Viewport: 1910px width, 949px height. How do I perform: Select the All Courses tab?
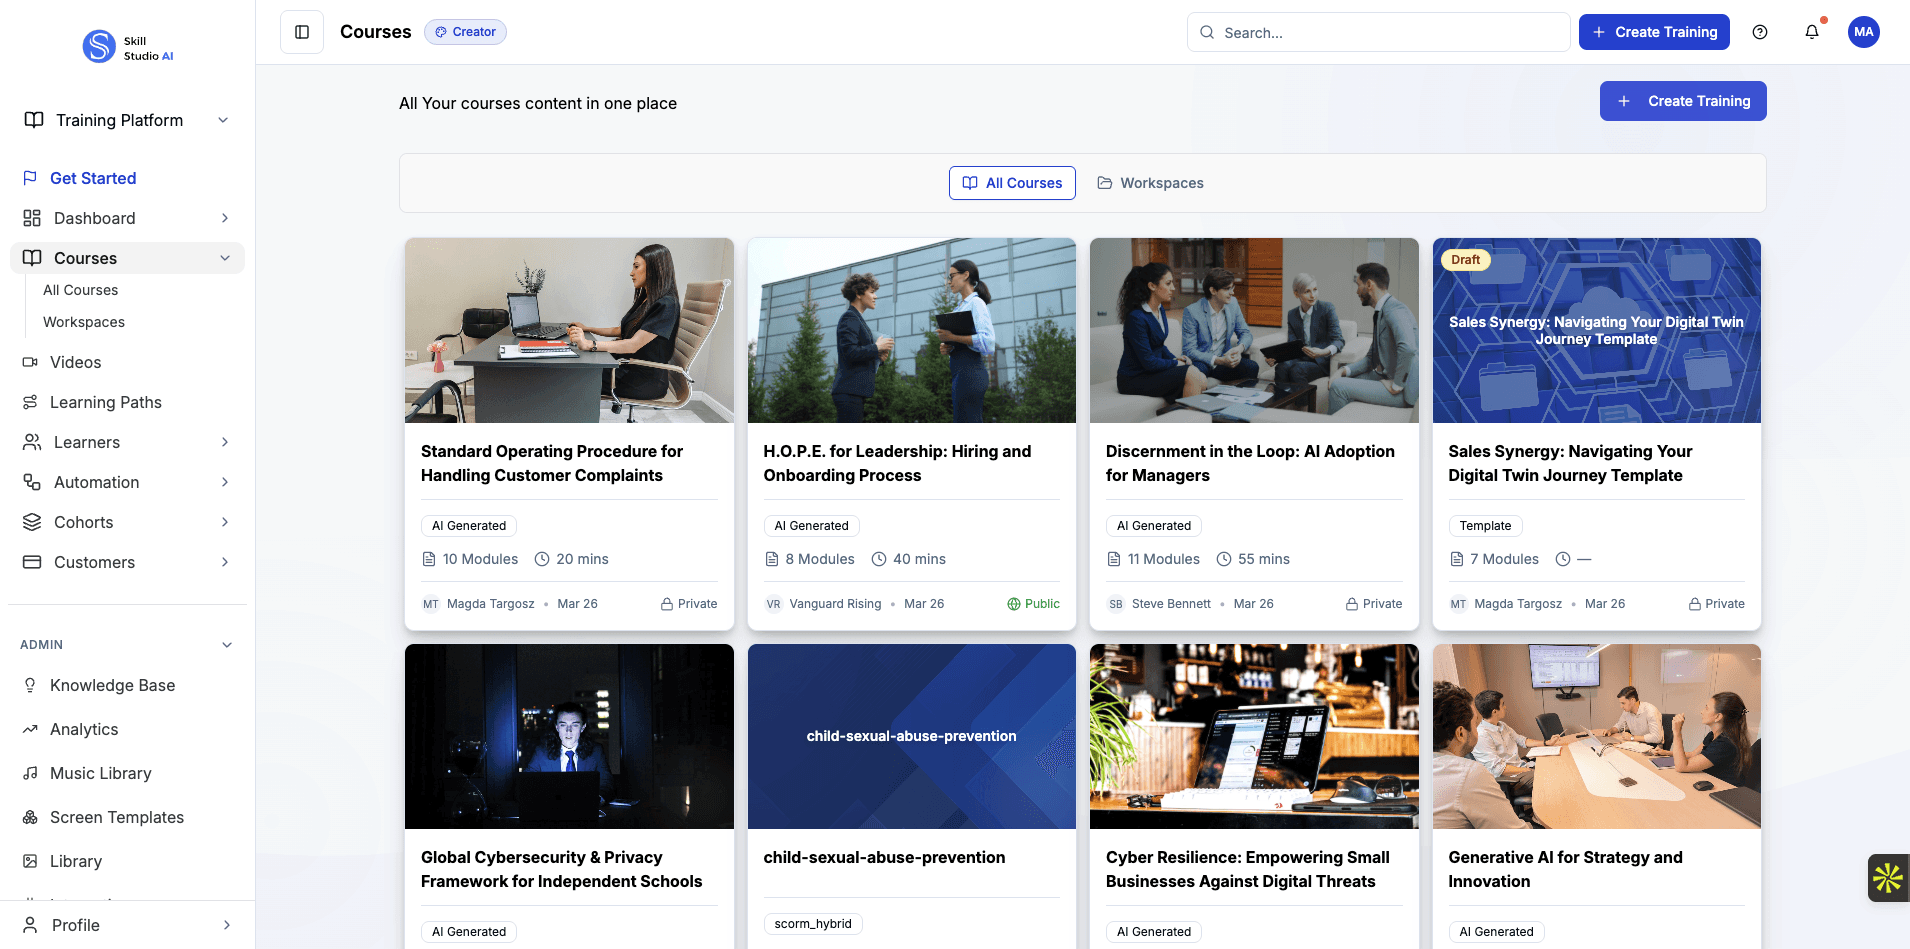(1011, 183)
